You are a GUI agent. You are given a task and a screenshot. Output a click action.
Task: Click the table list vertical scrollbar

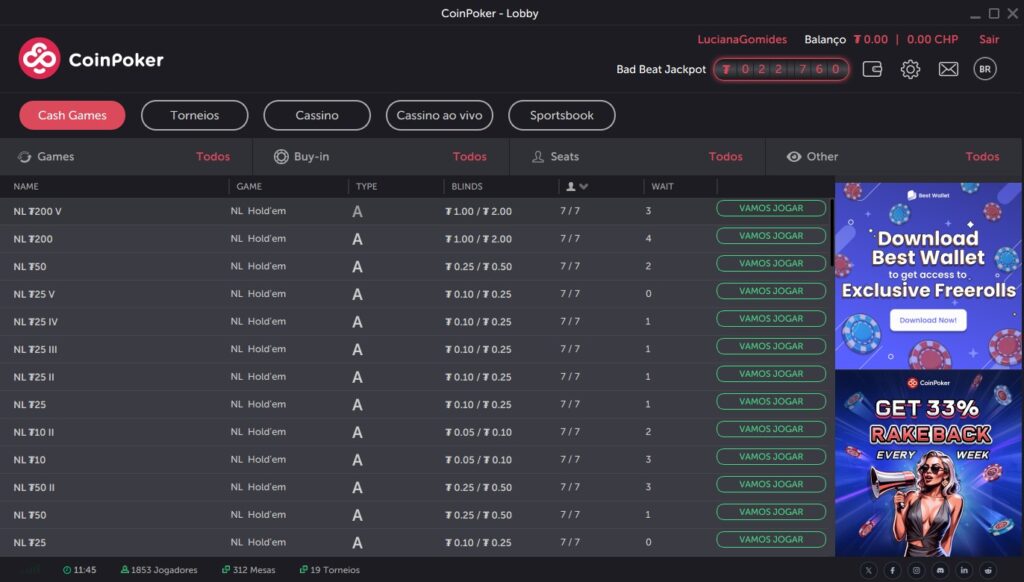[x=831, y=232]
